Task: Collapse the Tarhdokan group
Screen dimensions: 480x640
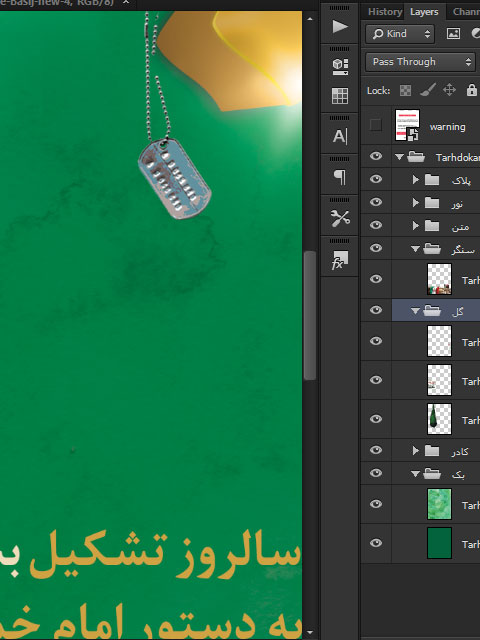Action: 400,157
